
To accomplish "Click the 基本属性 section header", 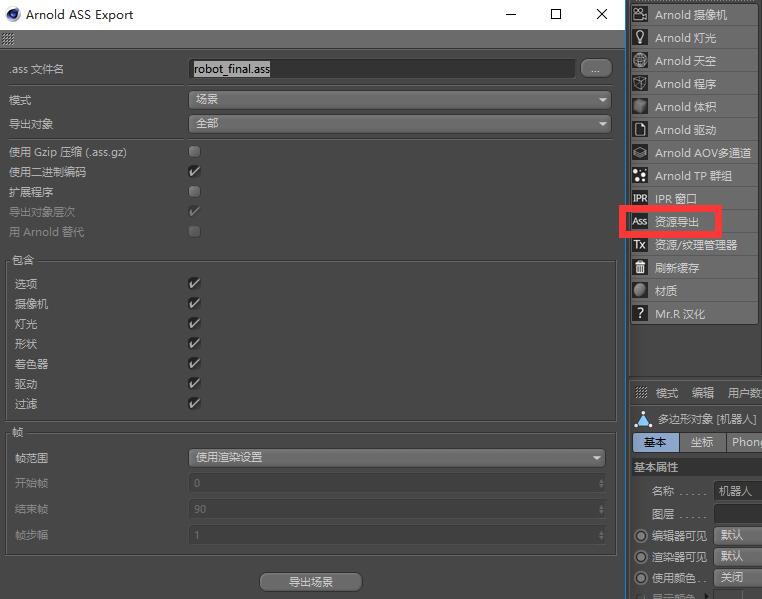I will tap(697, 467).
